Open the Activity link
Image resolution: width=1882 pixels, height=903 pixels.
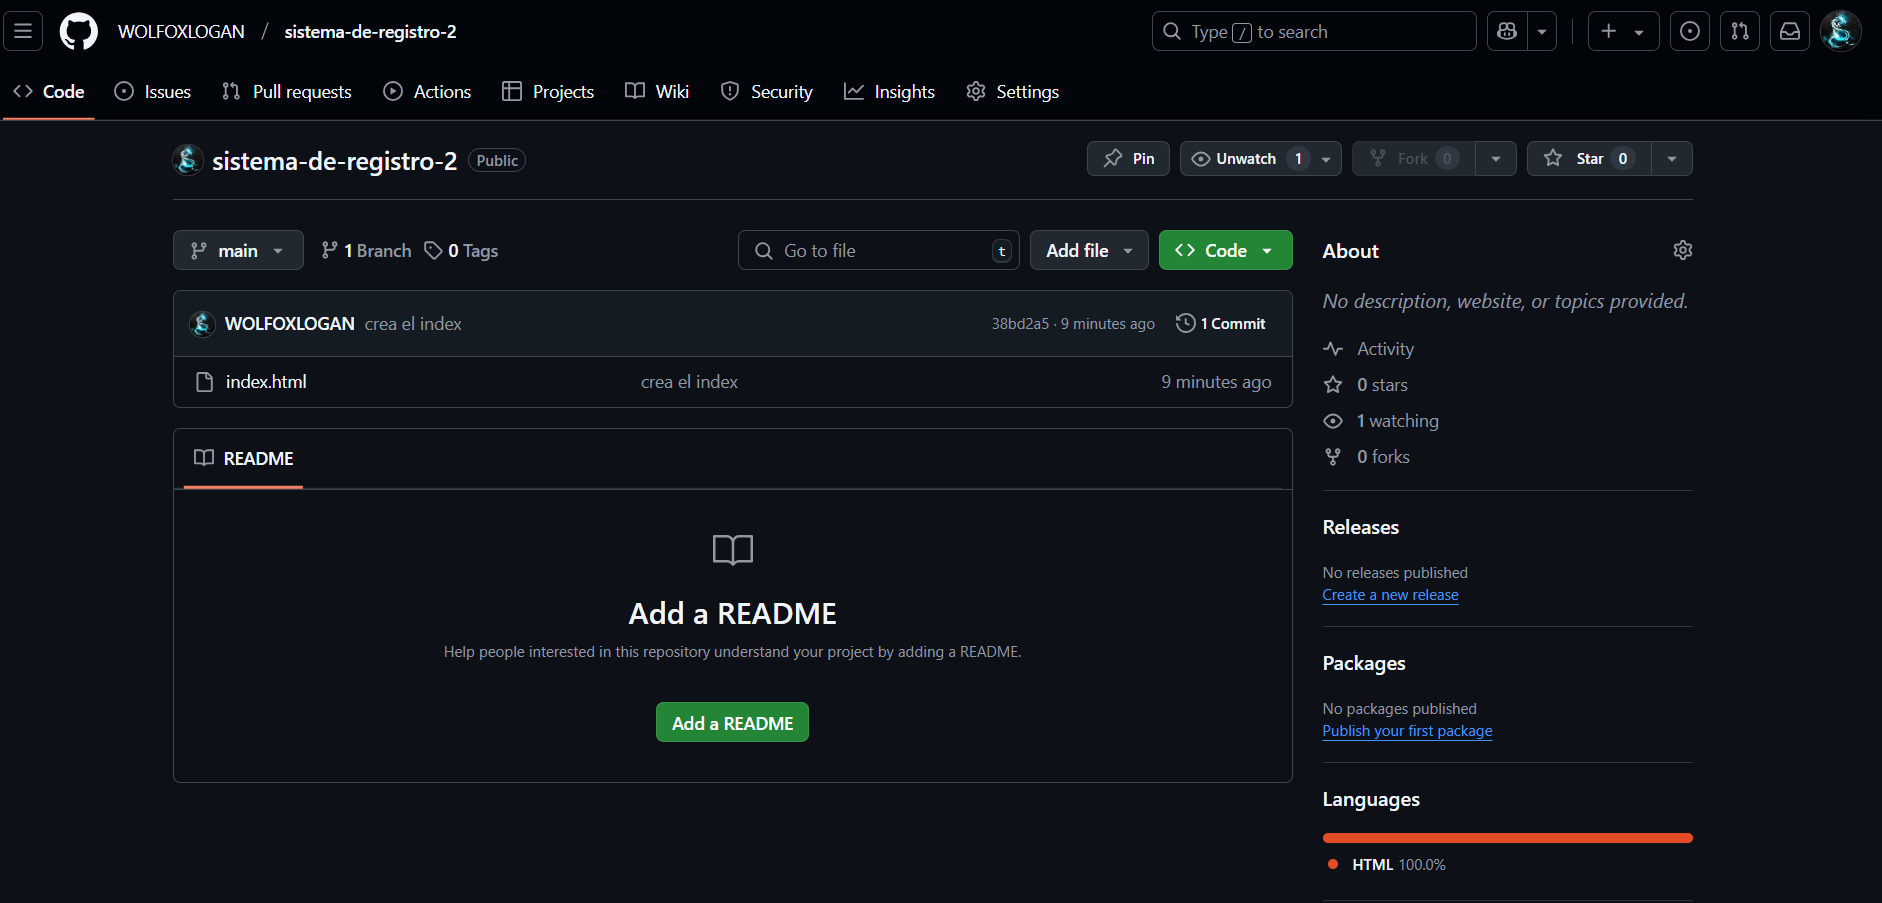tap(1385, 348)
